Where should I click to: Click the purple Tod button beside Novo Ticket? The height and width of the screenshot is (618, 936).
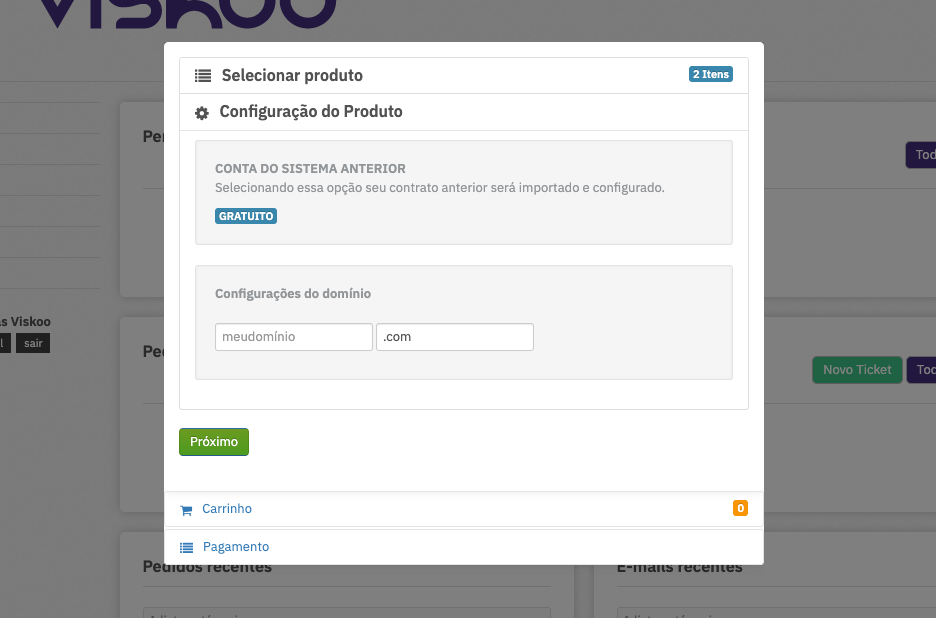tap(921, 370)
